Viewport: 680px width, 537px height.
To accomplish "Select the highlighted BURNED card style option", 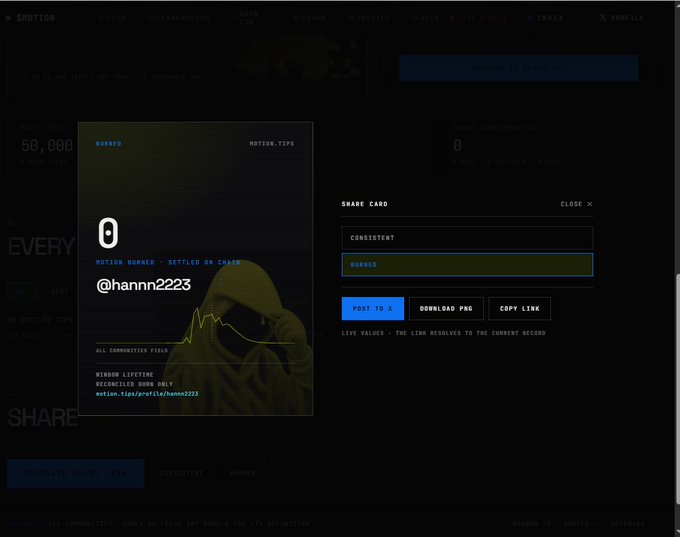I will 467,265.
